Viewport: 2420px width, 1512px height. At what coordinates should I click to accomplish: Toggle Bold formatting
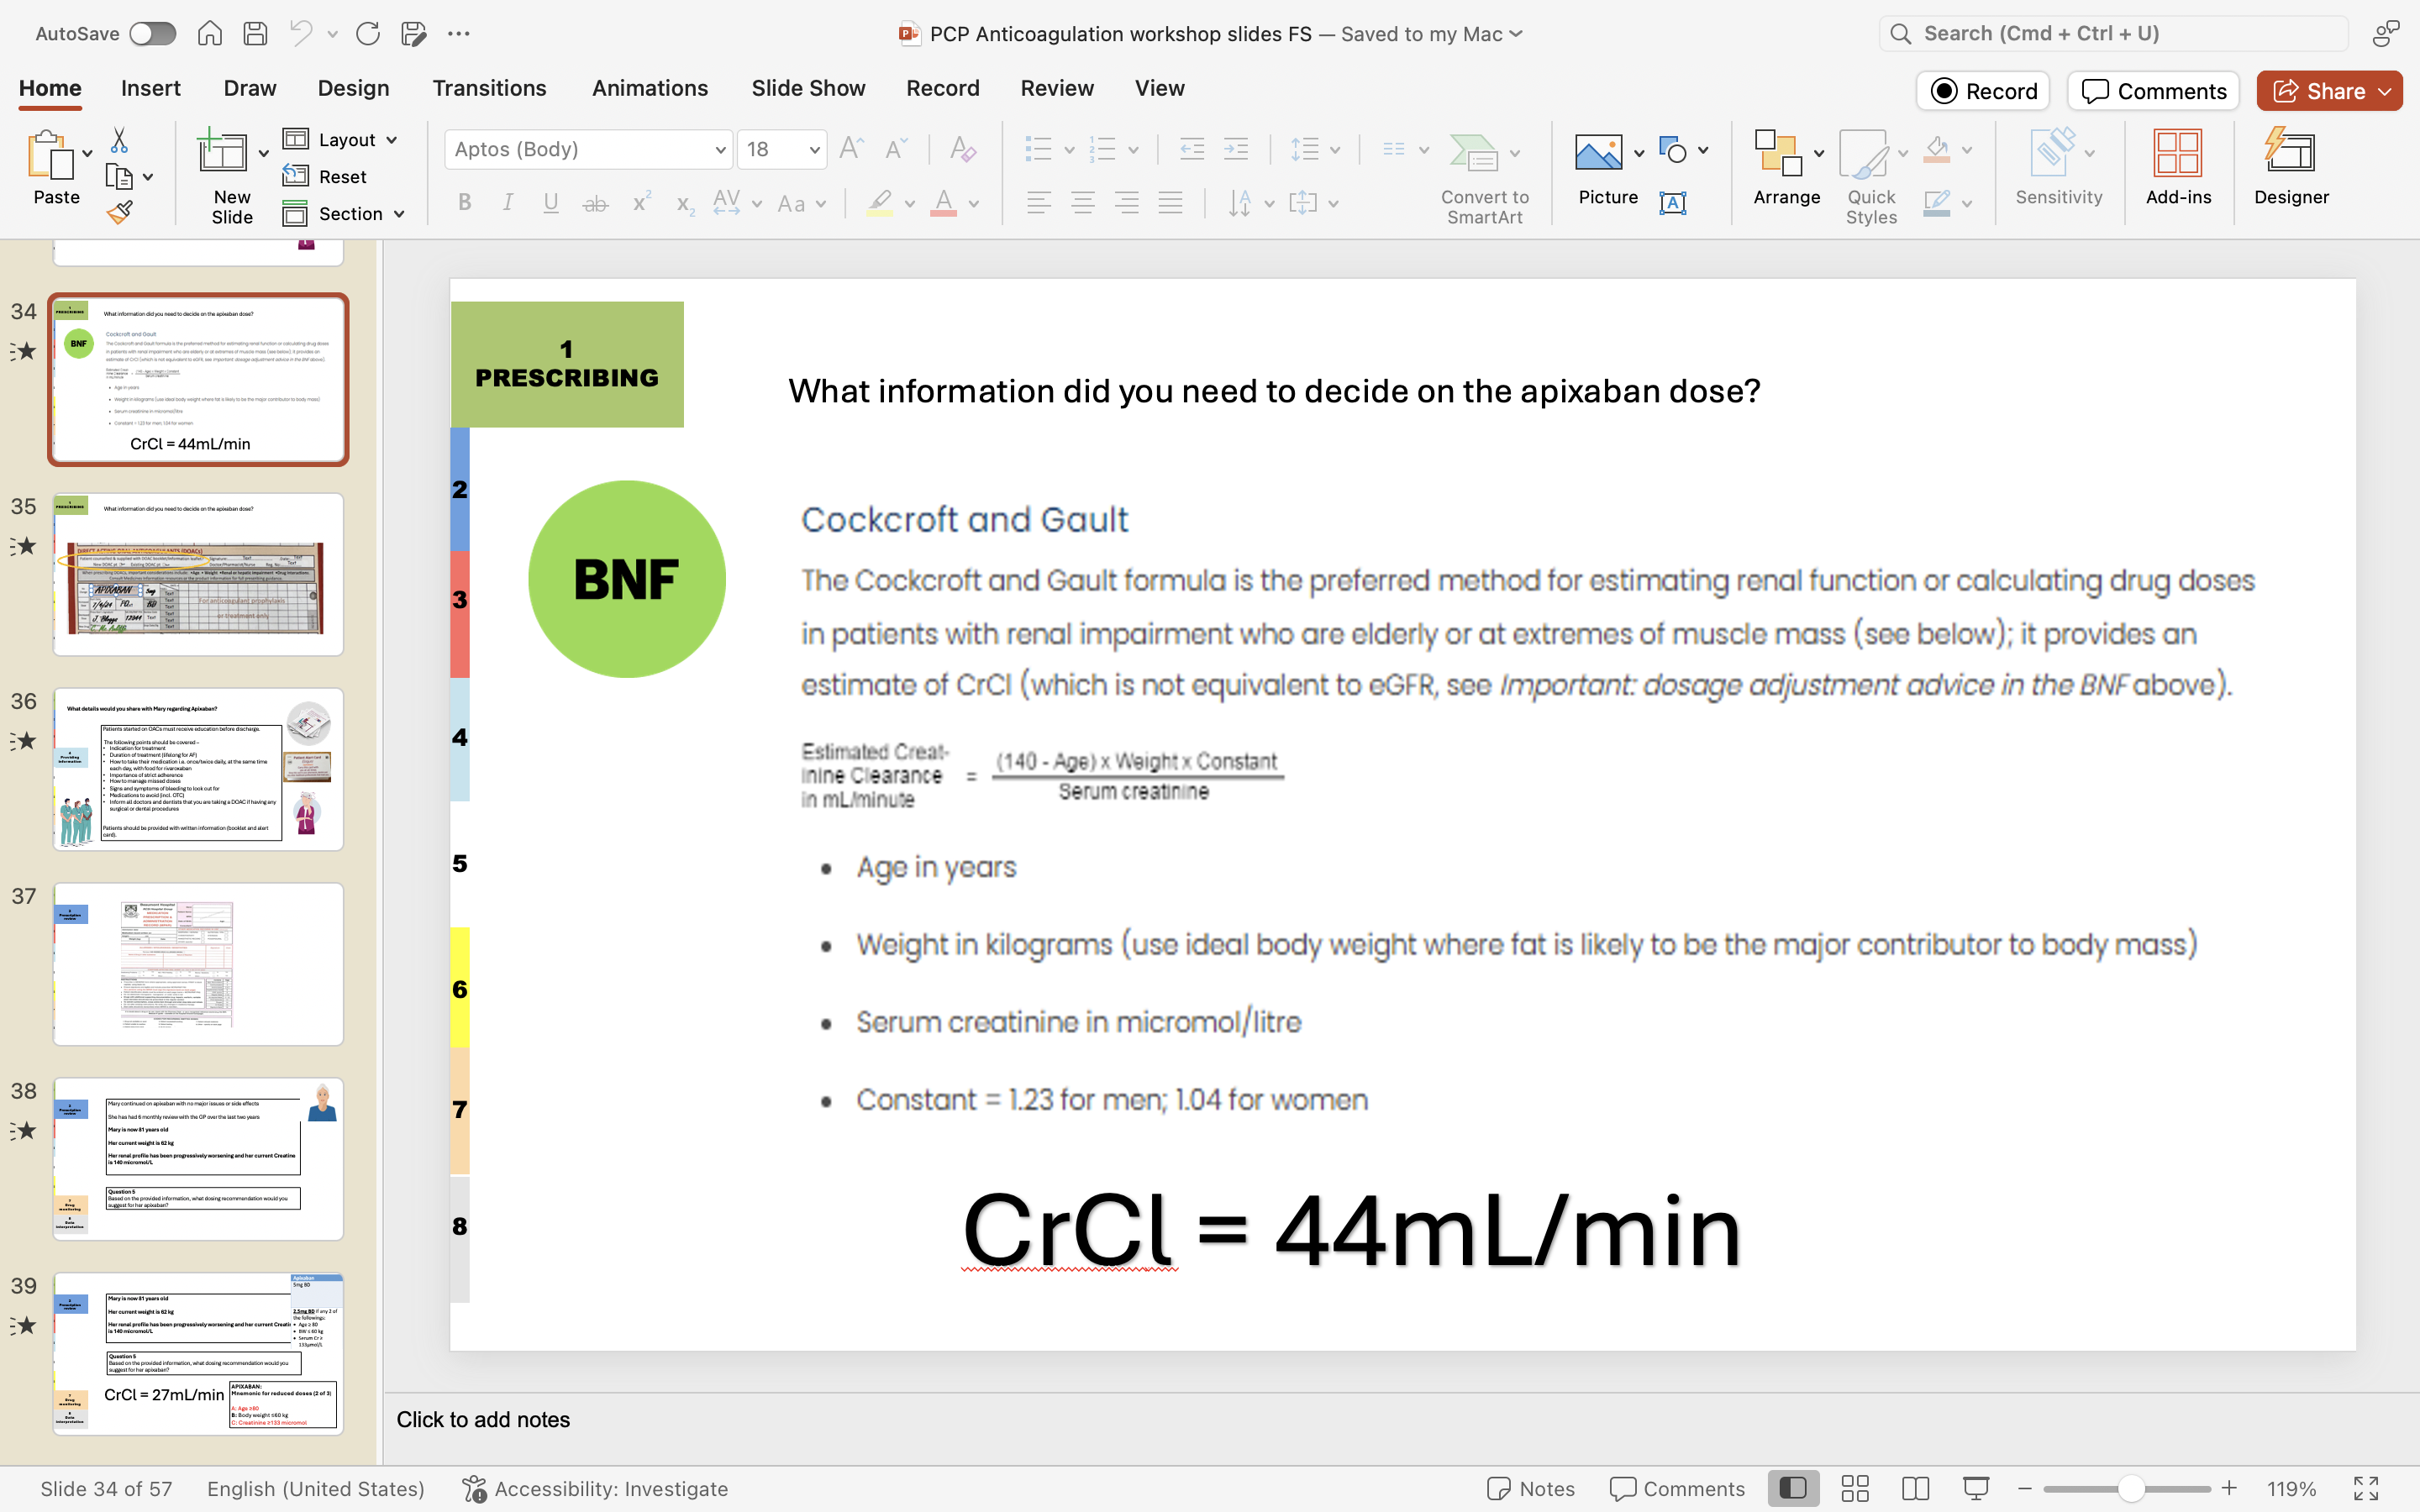pos(464,203)
